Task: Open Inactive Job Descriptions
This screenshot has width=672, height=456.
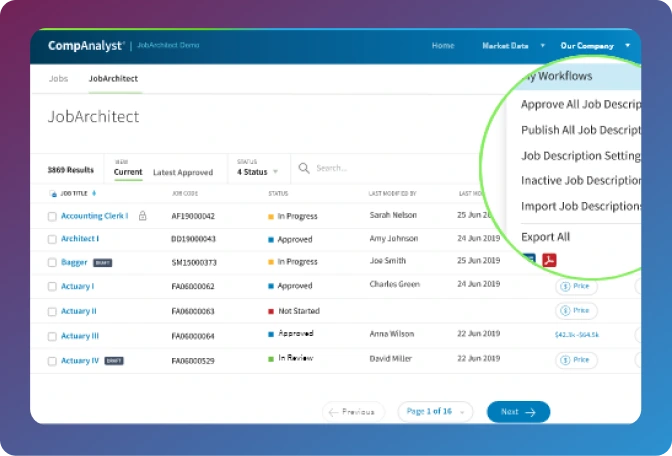Action: click(581, 180)
